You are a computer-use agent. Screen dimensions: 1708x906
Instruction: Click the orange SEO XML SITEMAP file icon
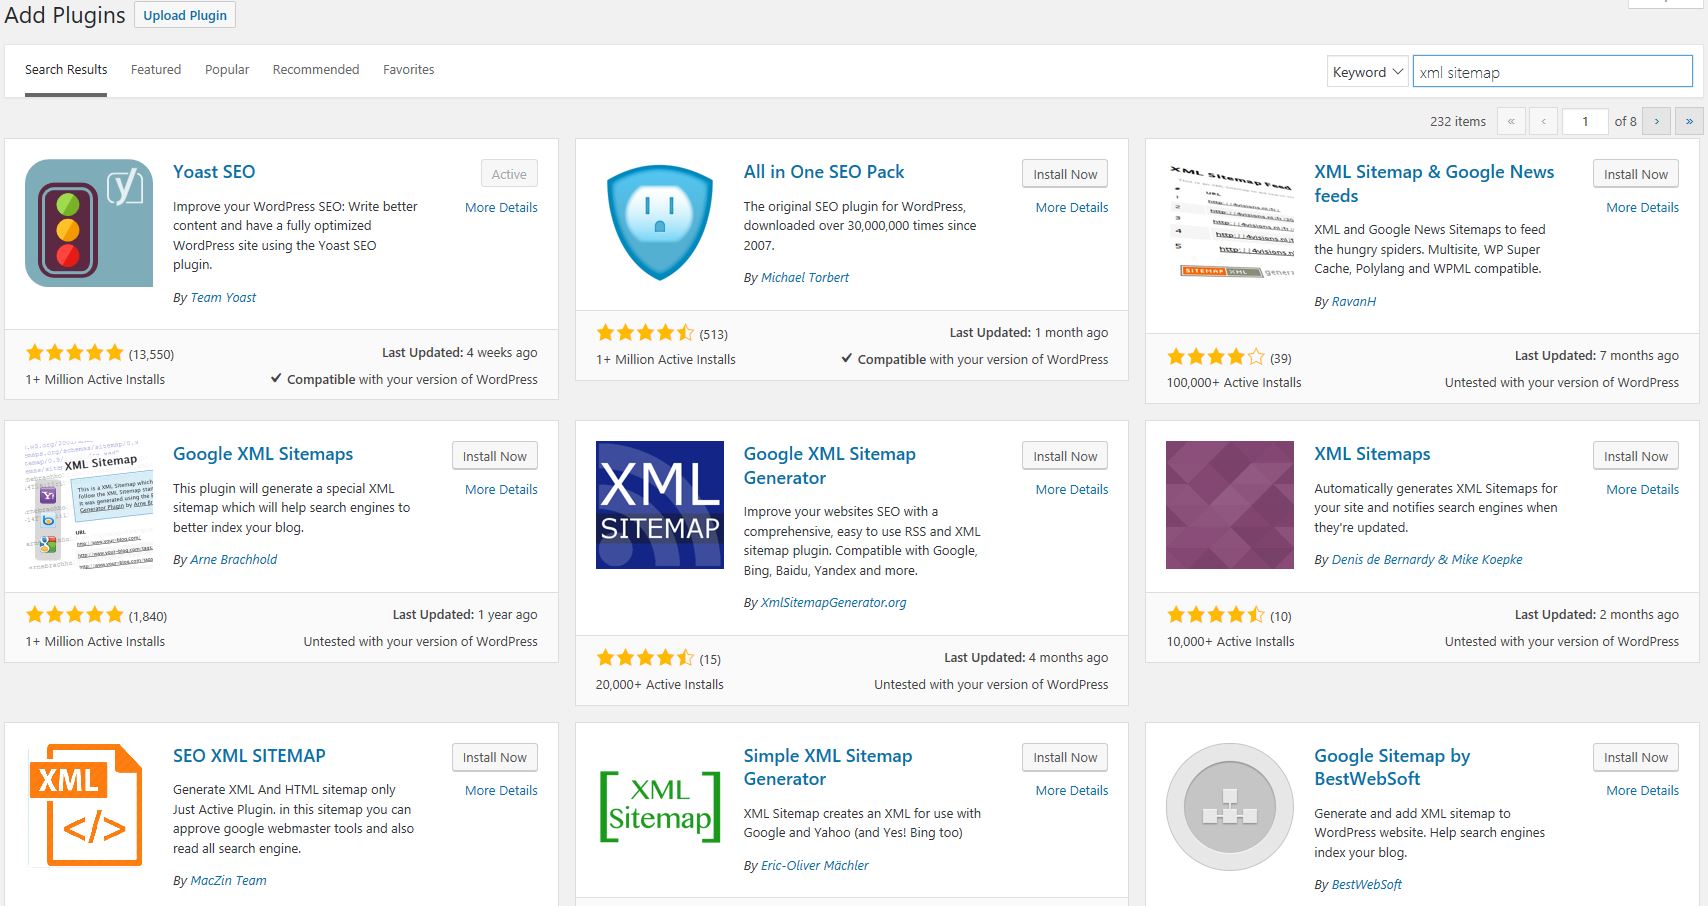(86, 806)
